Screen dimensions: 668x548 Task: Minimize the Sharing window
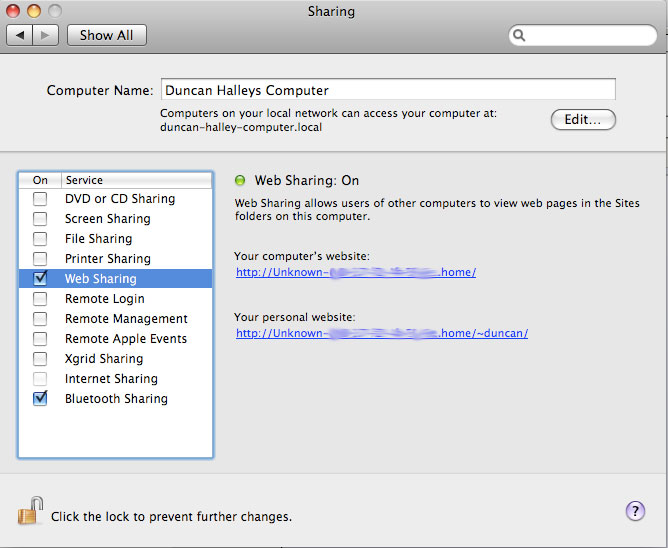point(34,11)
